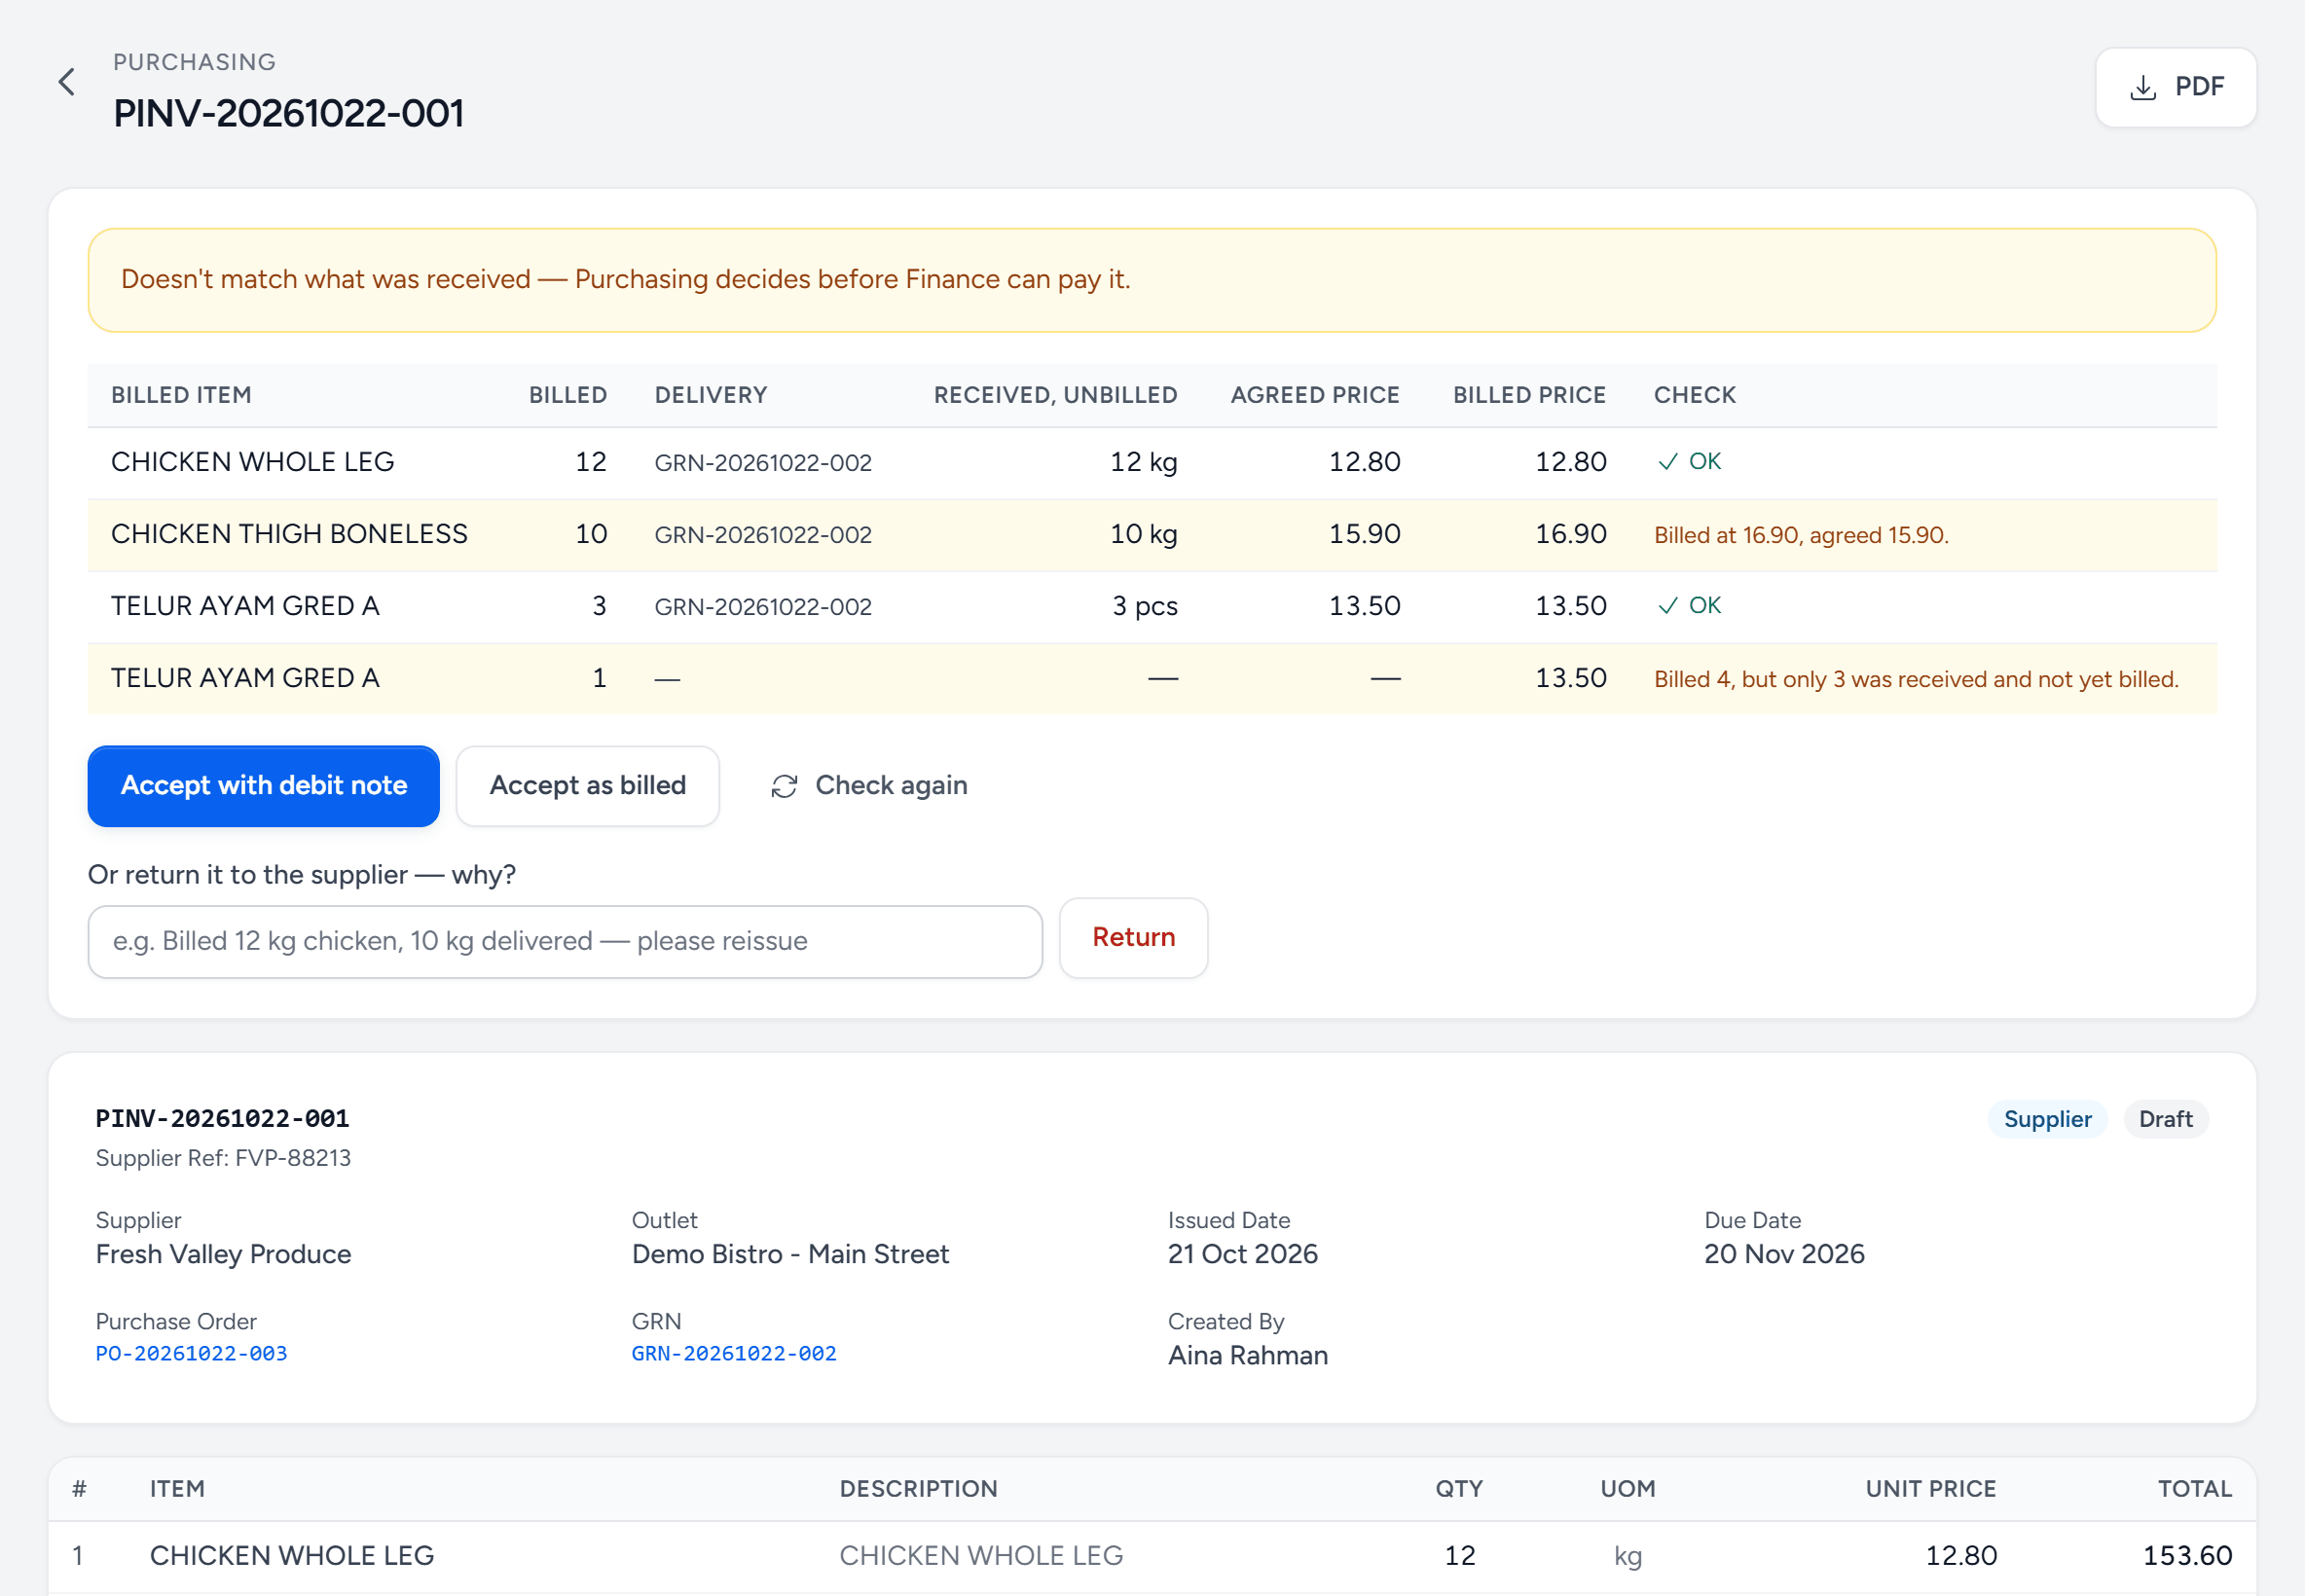This screenshot has width=2305, height=1596.
Task: Click CHICKEN THIGH BONELESS billed item
Action: coord(289,534)
